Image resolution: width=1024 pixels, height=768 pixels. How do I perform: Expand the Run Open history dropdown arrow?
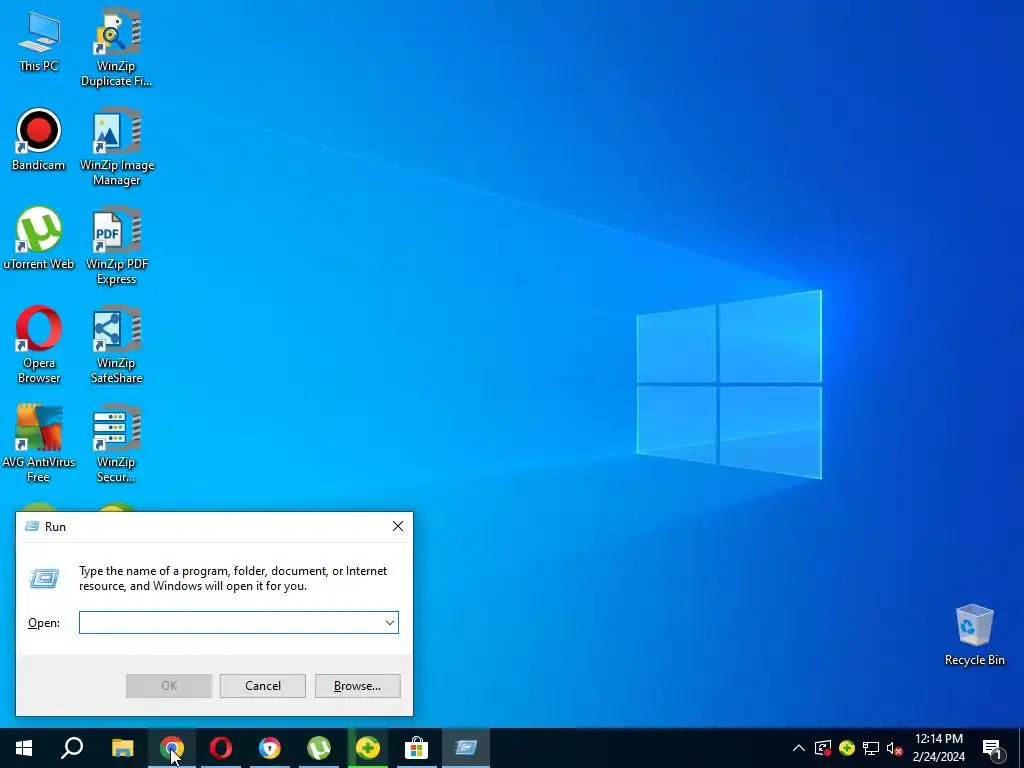click(x=390, y=622)
